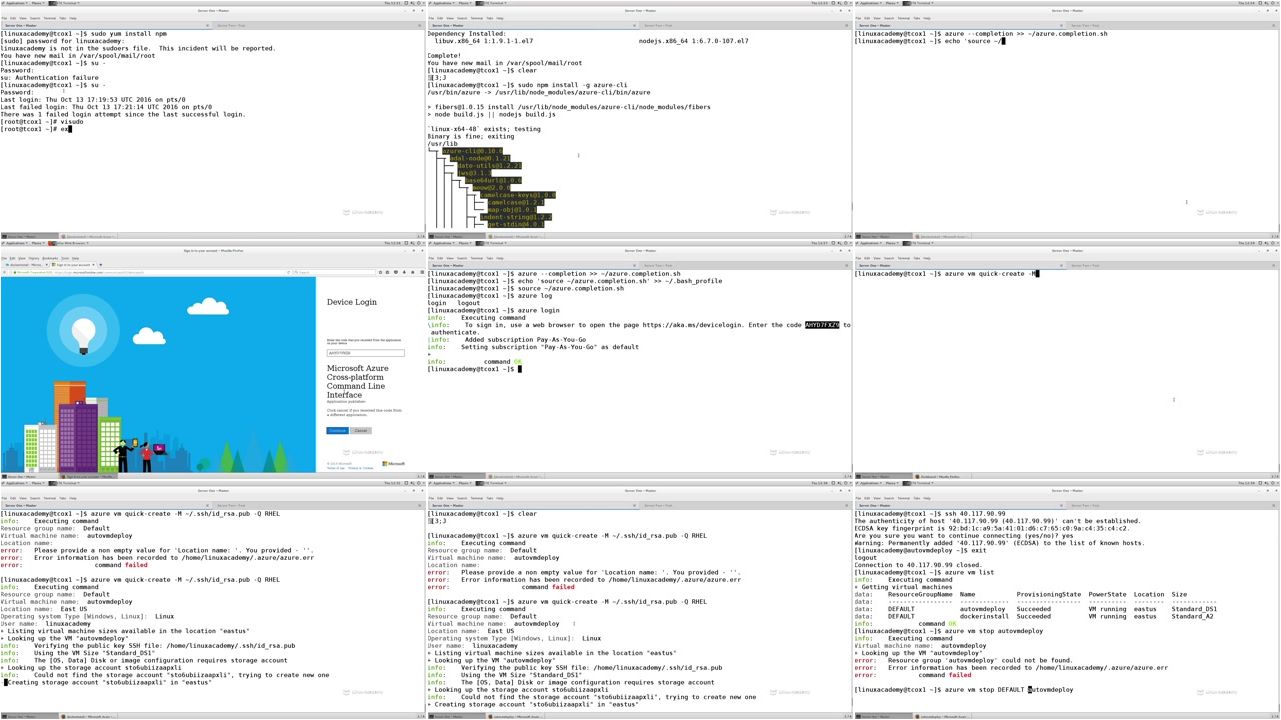Image resolution: width=1281 pixels, height=720 pixels.
Task: Click the 'visudo' command line
Action: (x=42, y=121)
